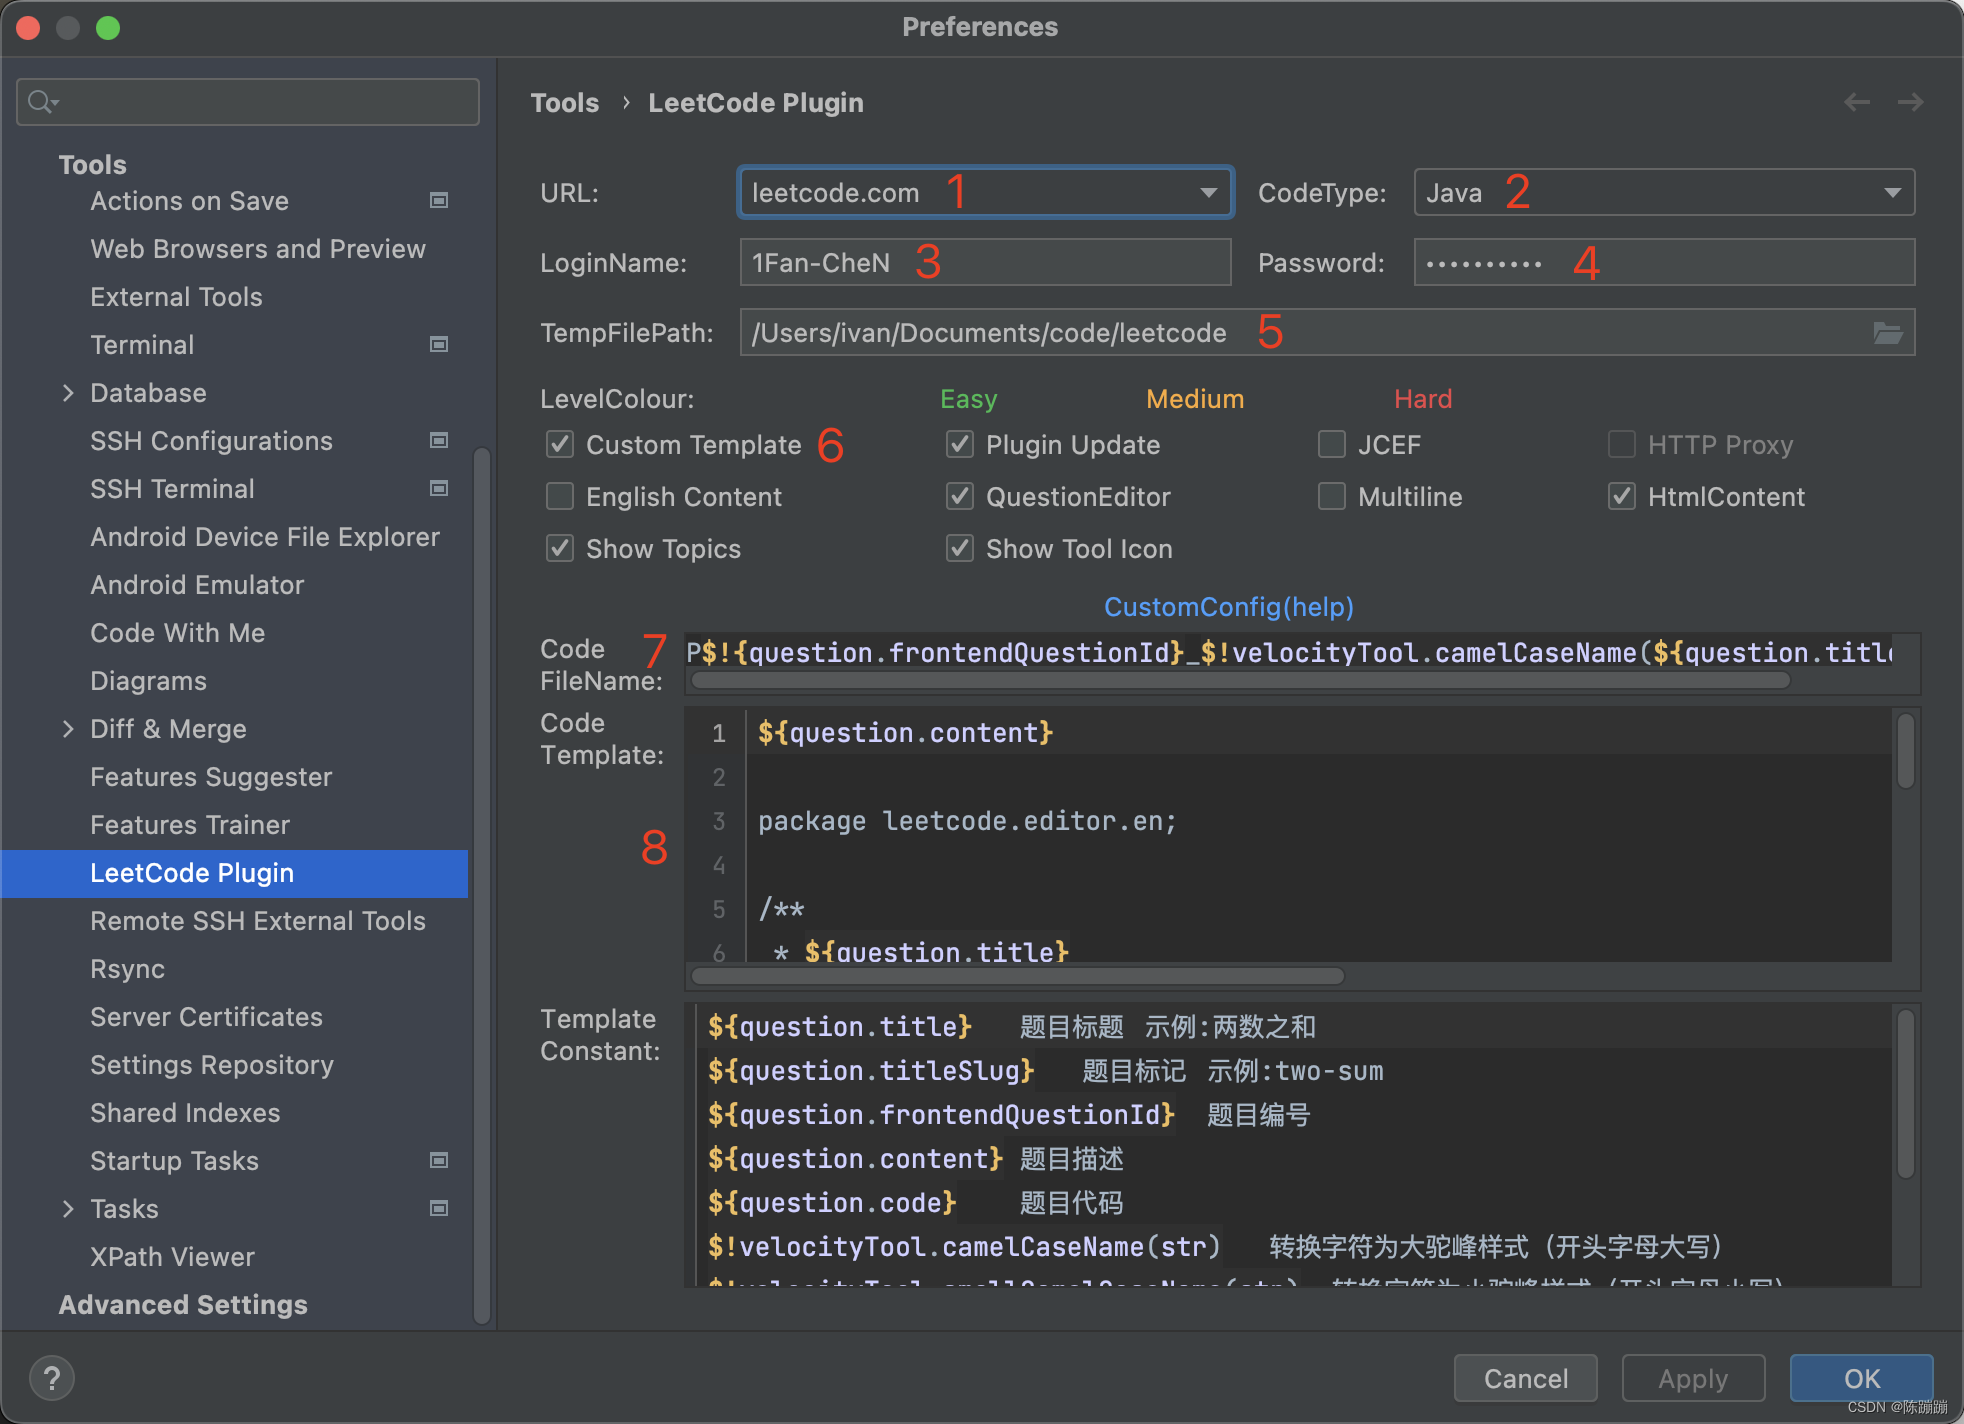This screenshot has width=1964, height=1424.
Task: Click ${question.titleSlug} constant line
Action: (x=1045, y=1071)
